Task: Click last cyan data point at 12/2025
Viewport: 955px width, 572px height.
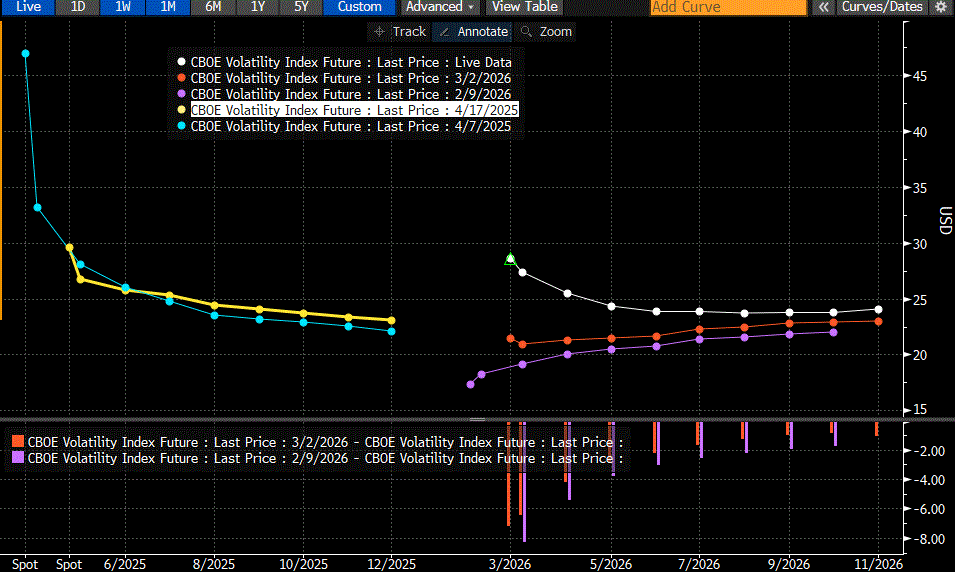Action: coord(392,331)
